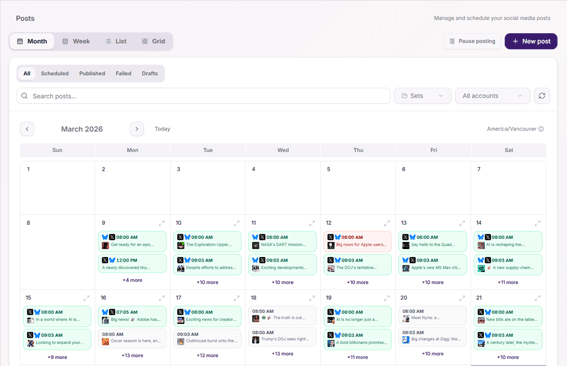Viewport: 567px width, 366px height.
Task: Open 'Trump's DOJ sees right' post
Action: click(x=283, y=336)
